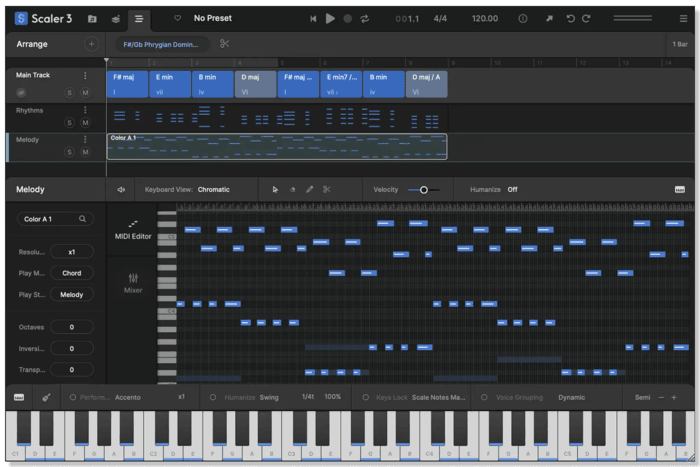The image size is (700, 467).
Task: Click the F#/Gb Phrygian Dominant scale button
Action: coord(160,44)
